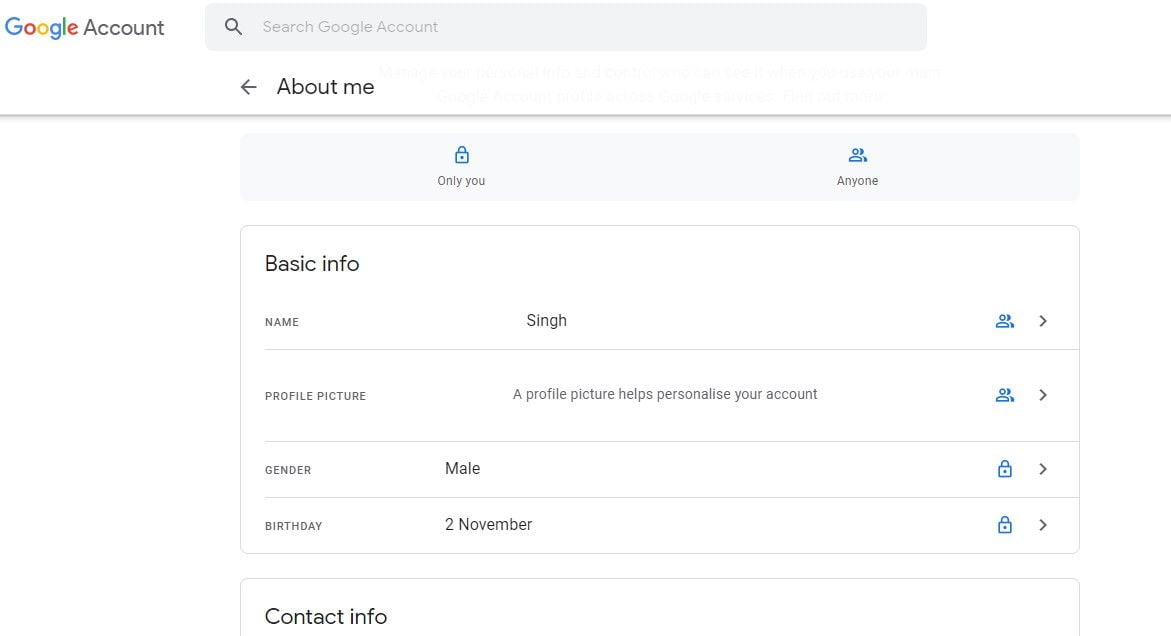
Task: Open the Name row chevron arrow
Action: point(1043,321)
